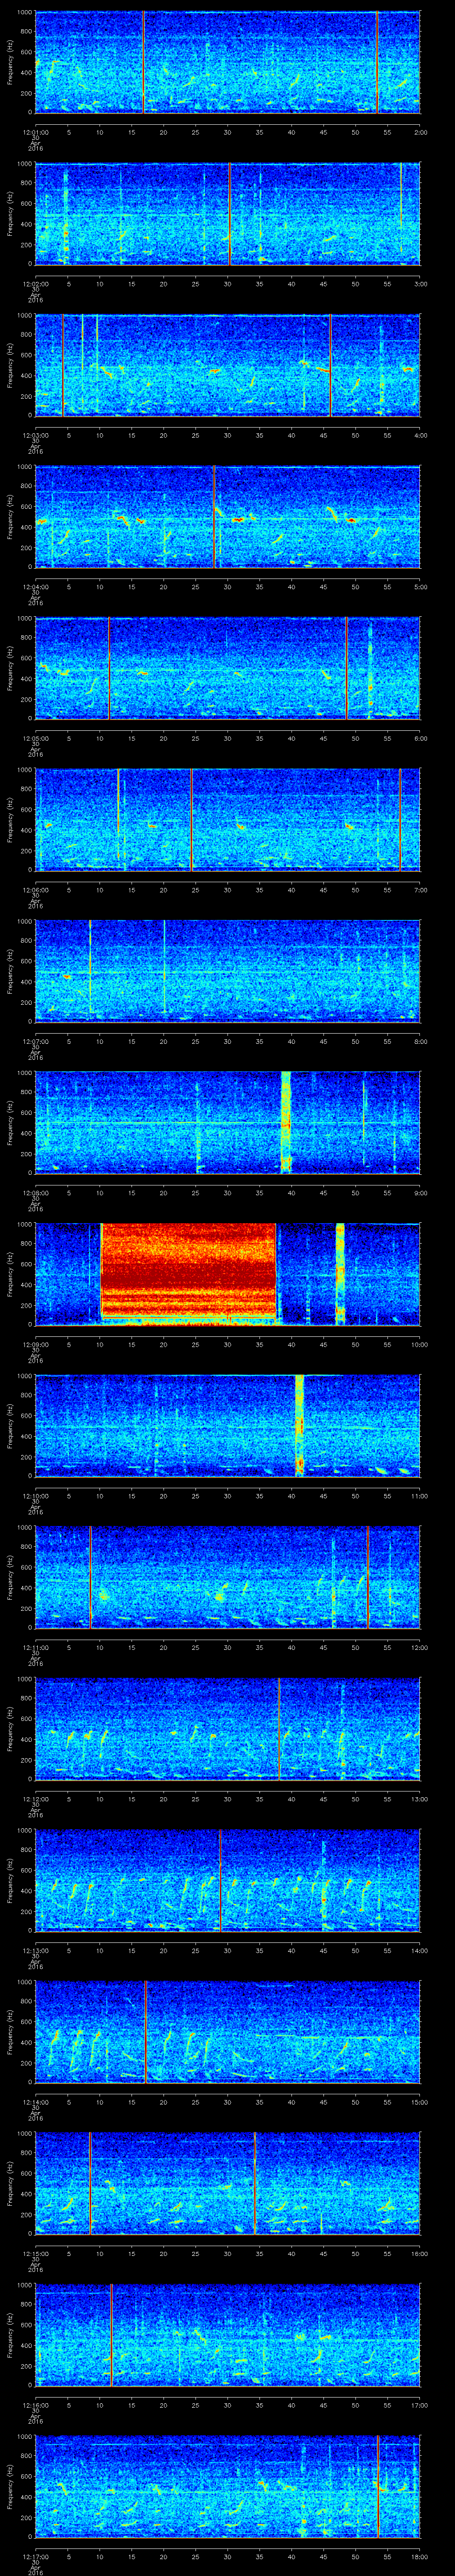Click the '12:05:00' start time label
Viewport: 455px width, 2576px height.
[35, 737]
